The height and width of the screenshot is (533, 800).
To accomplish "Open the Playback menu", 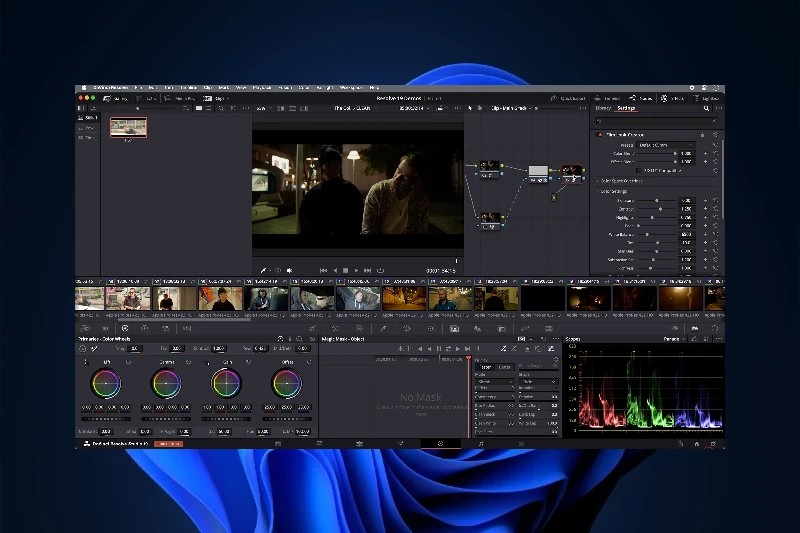I will [262, 88].
